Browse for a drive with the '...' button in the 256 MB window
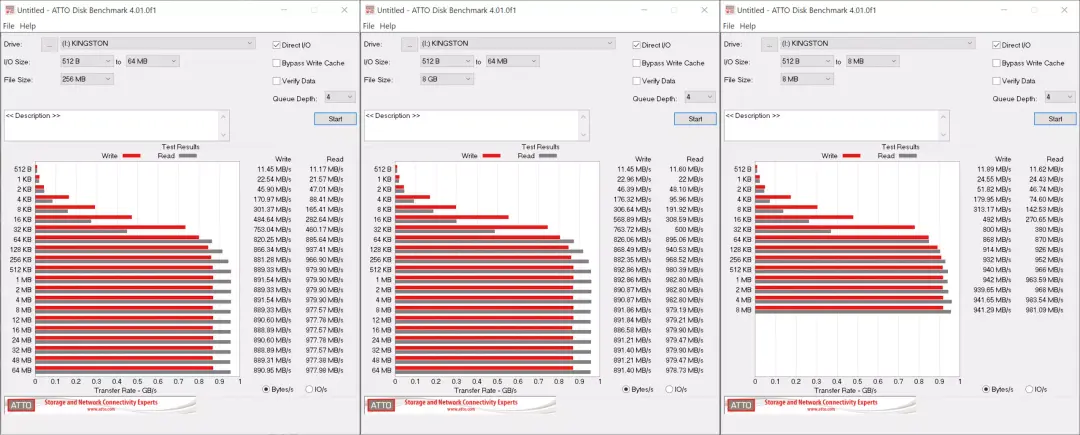1080x435 pixels. [x=50, y=44]
